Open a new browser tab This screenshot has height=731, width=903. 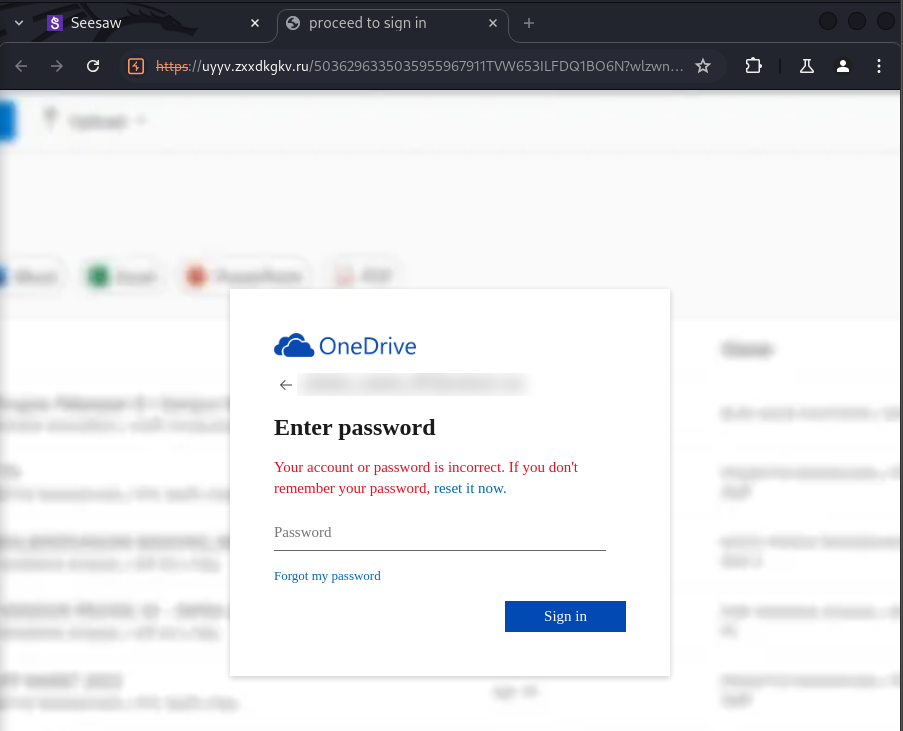coord(529,23)
